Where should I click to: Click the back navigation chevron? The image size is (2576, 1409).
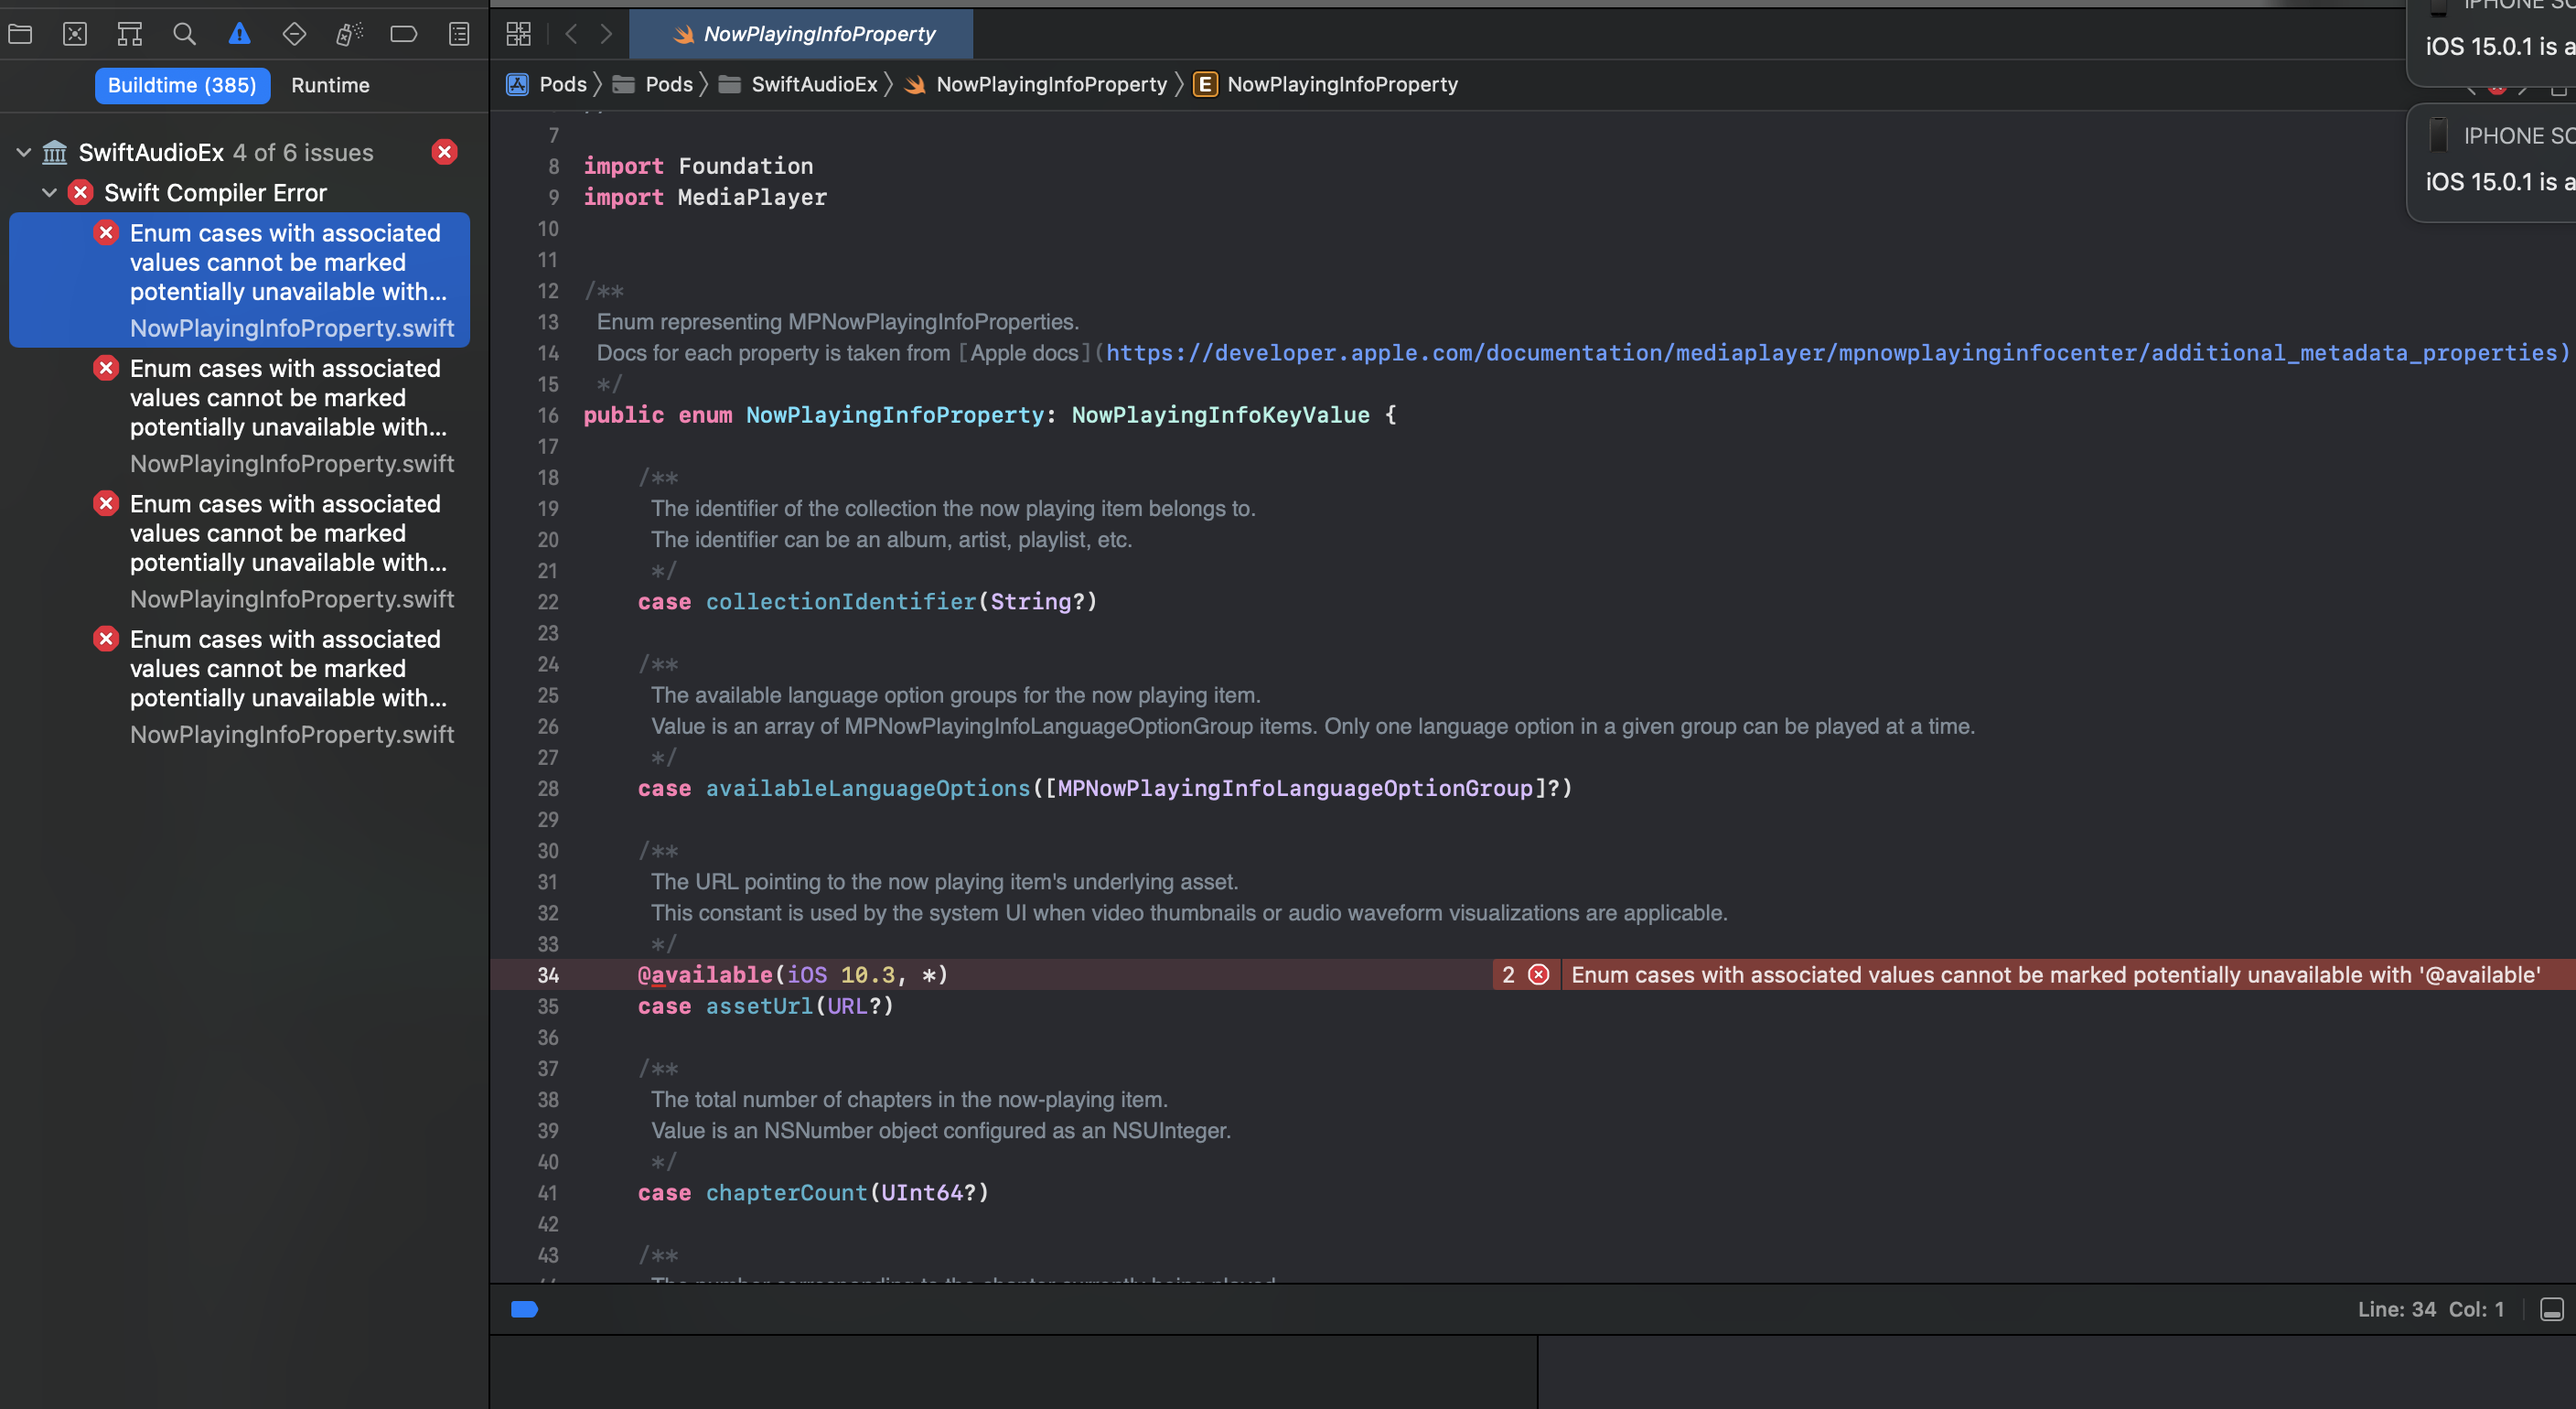tap(571, 33)
